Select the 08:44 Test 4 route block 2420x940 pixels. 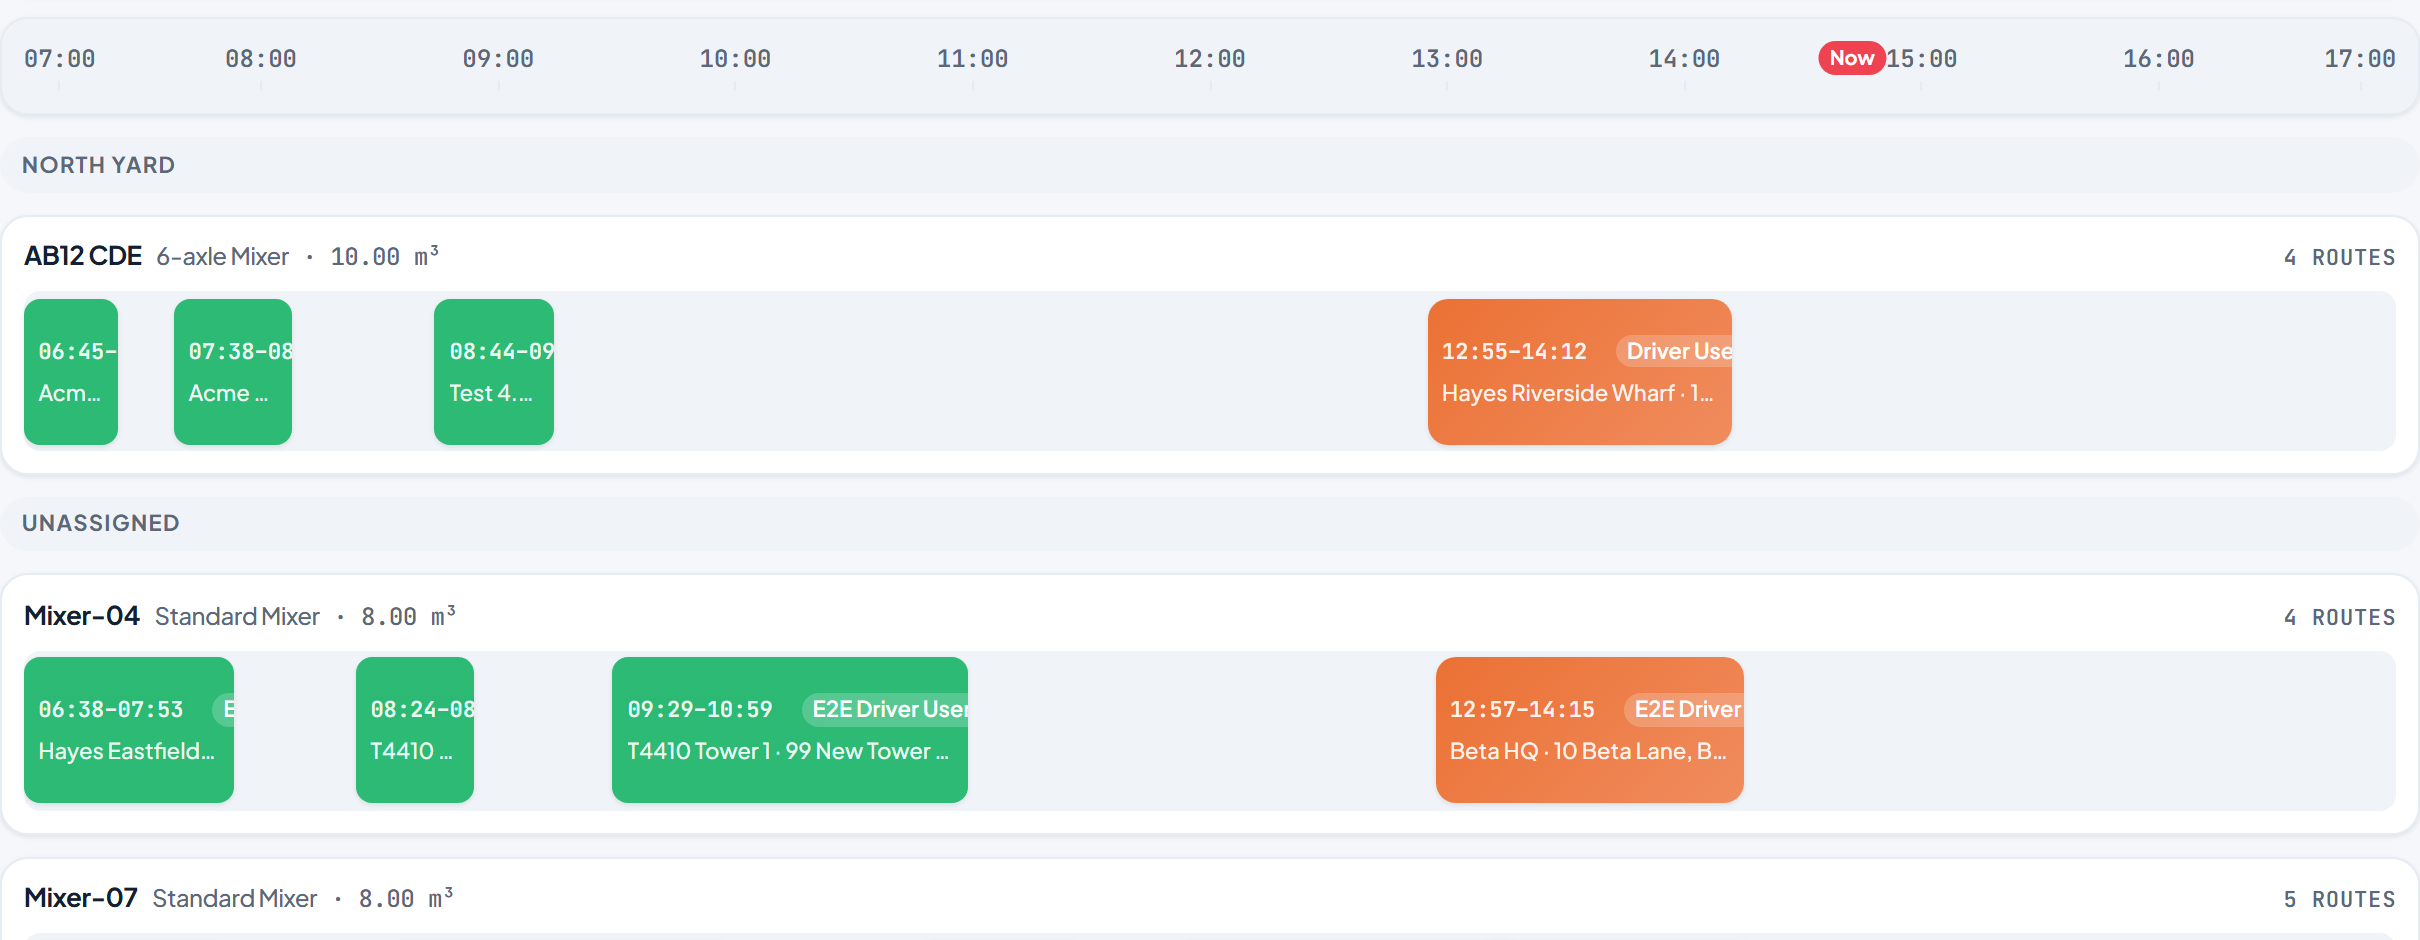tap(494, 372)
